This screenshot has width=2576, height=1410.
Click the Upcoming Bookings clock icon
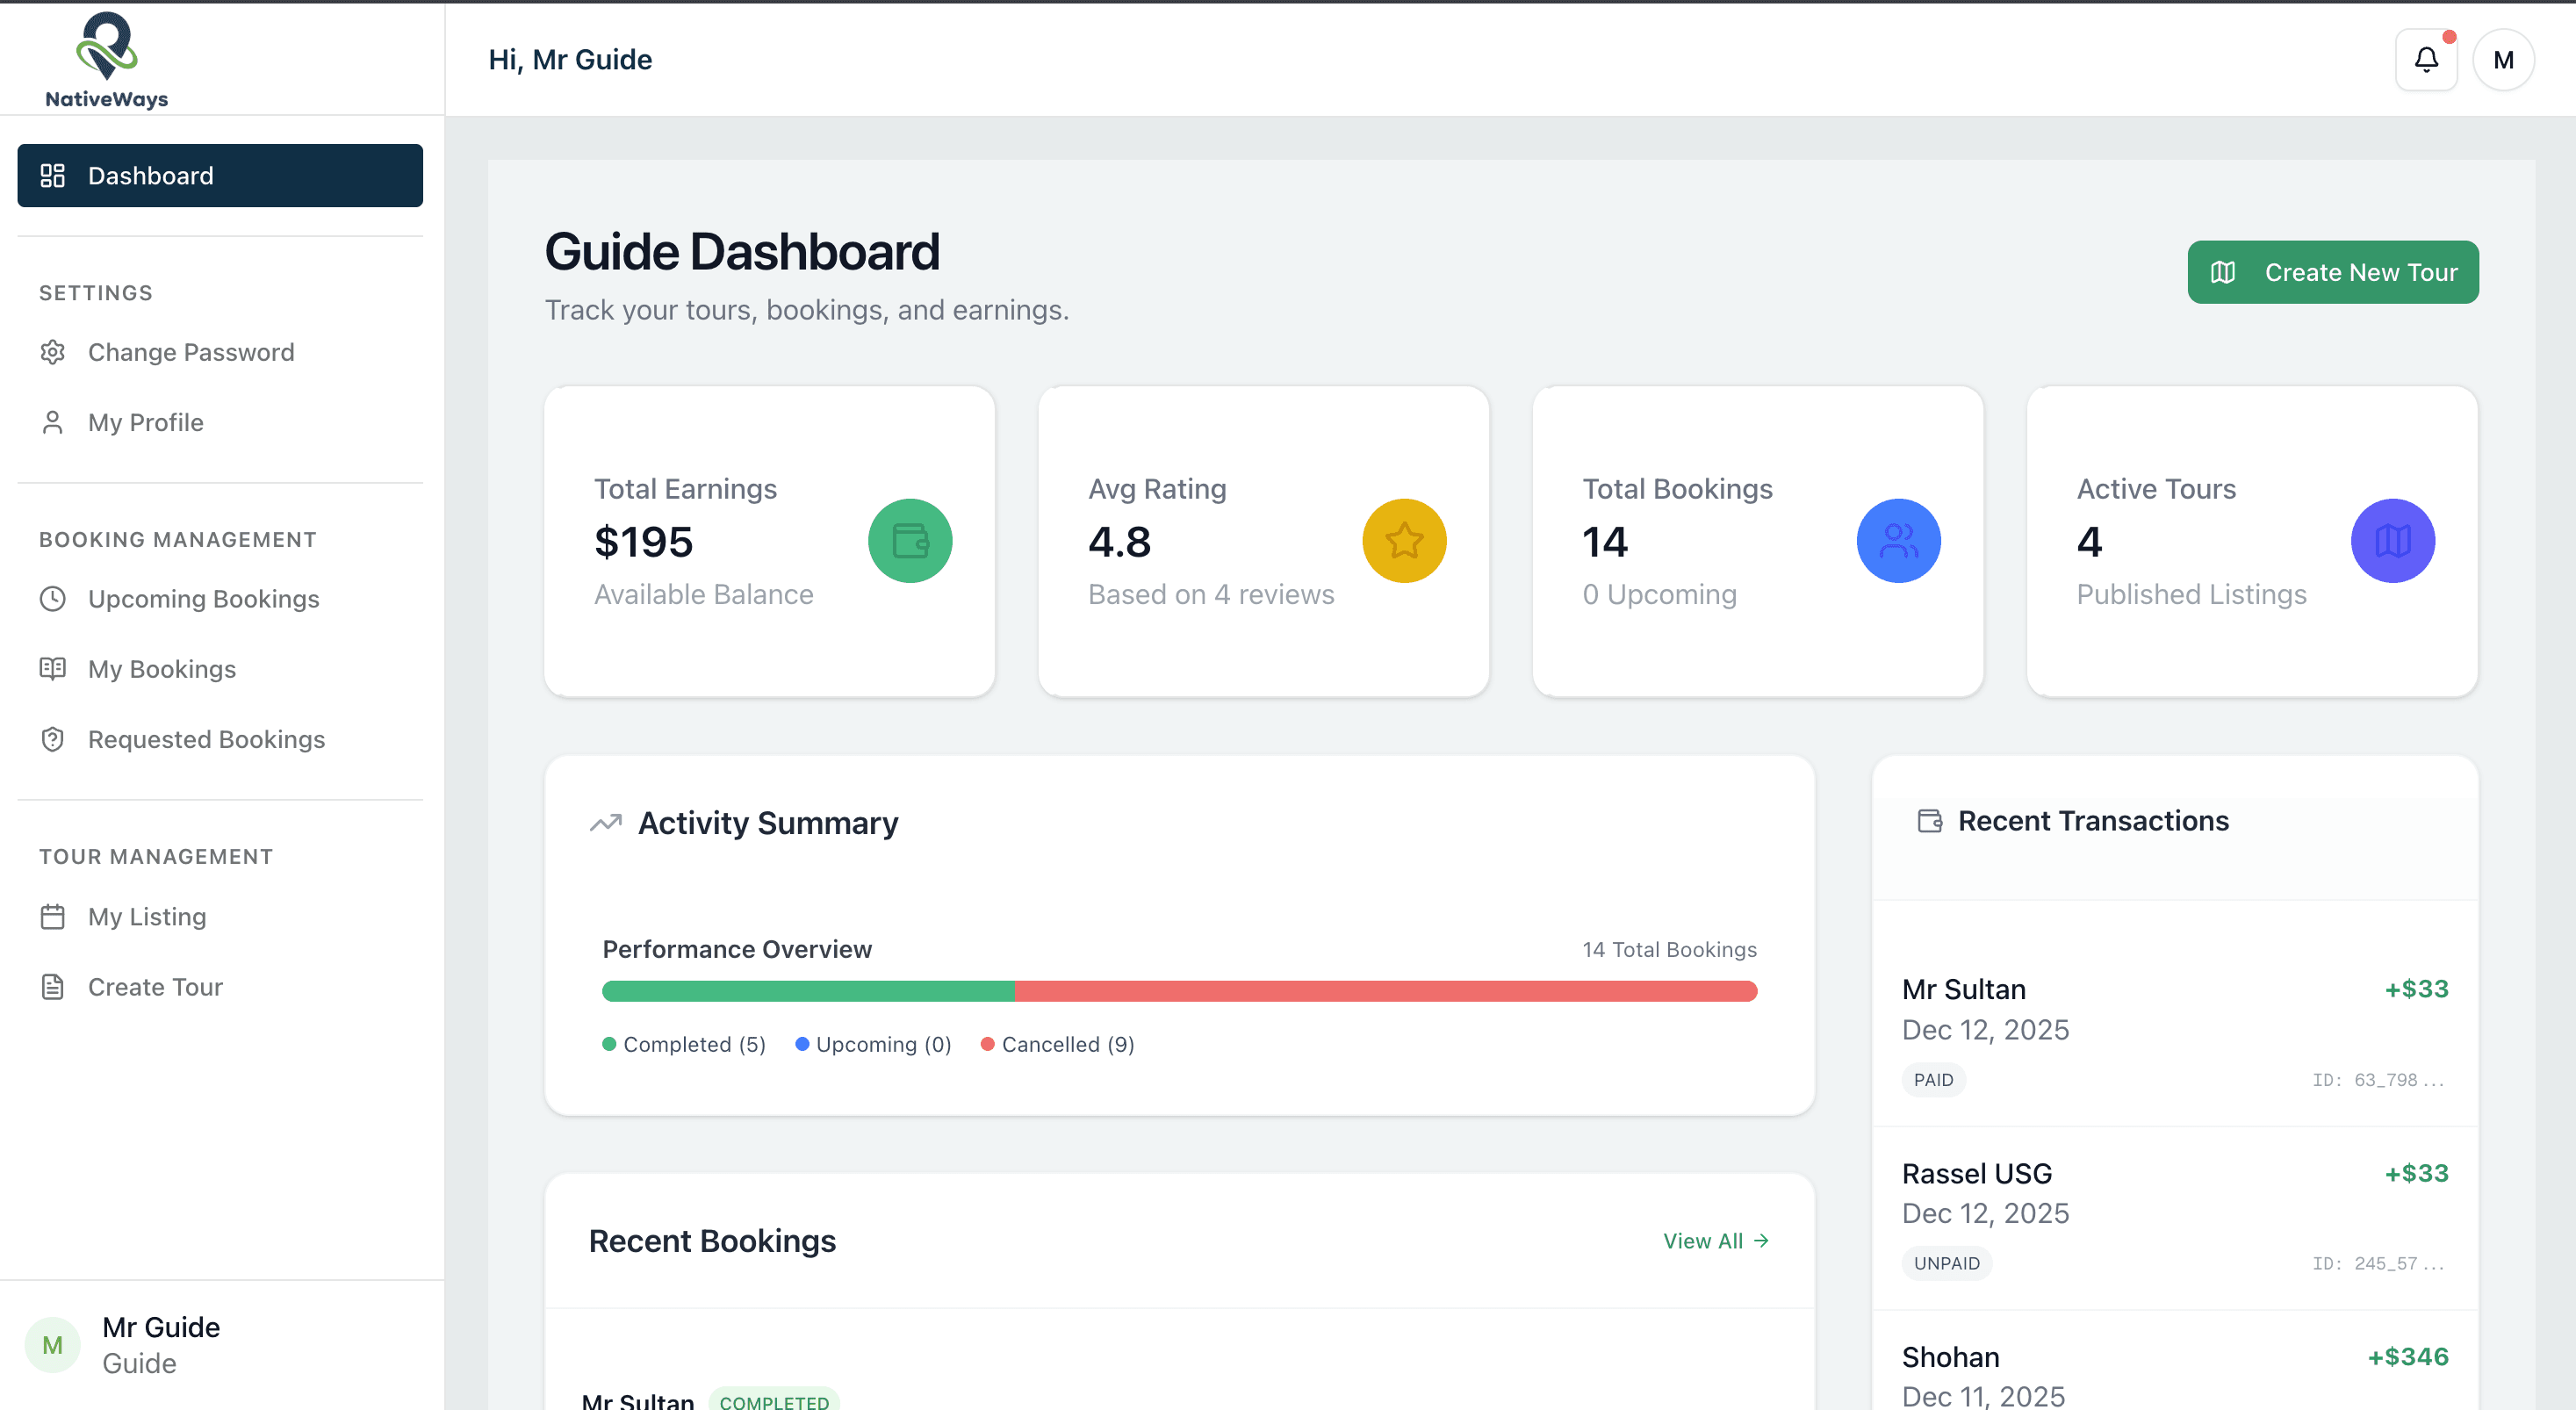[53, 599]
